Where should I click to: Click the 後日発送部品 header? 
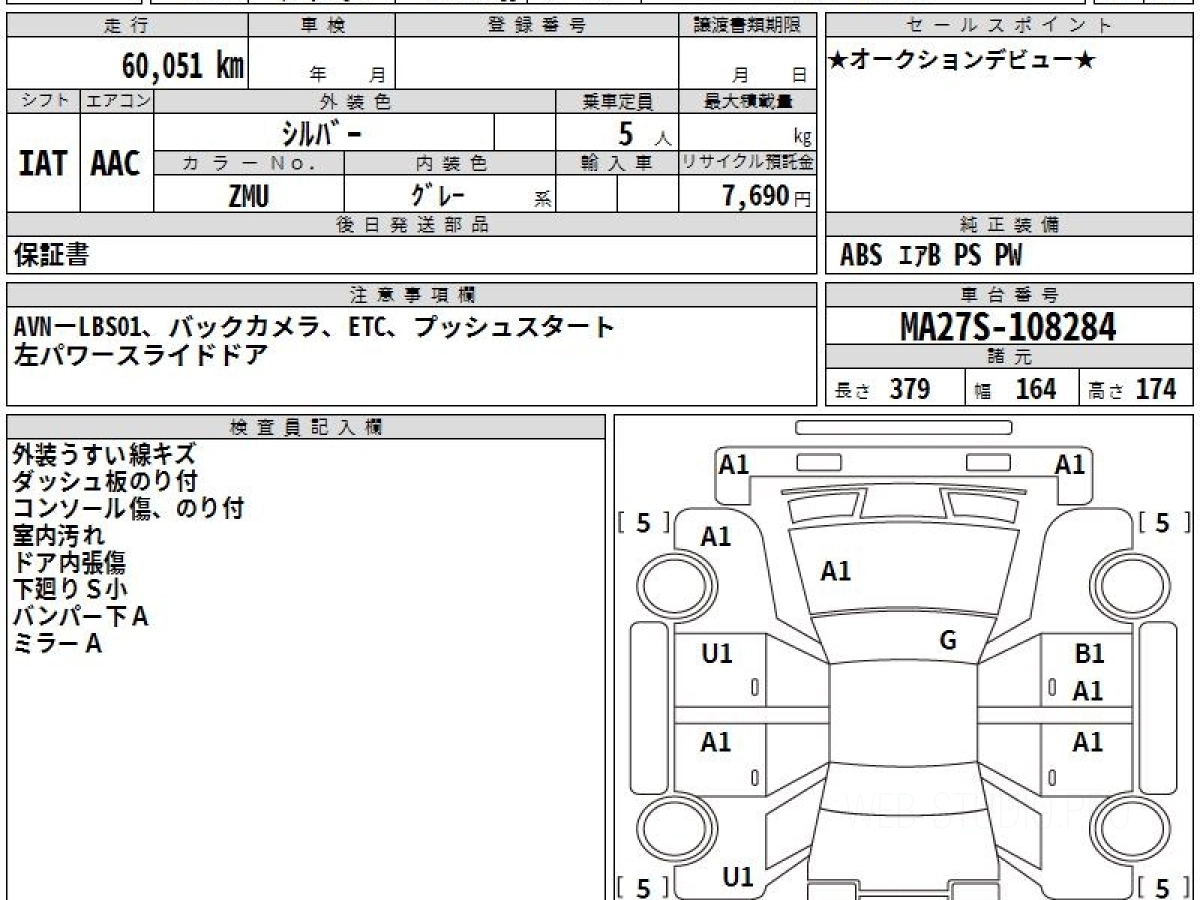click(411, 225)
